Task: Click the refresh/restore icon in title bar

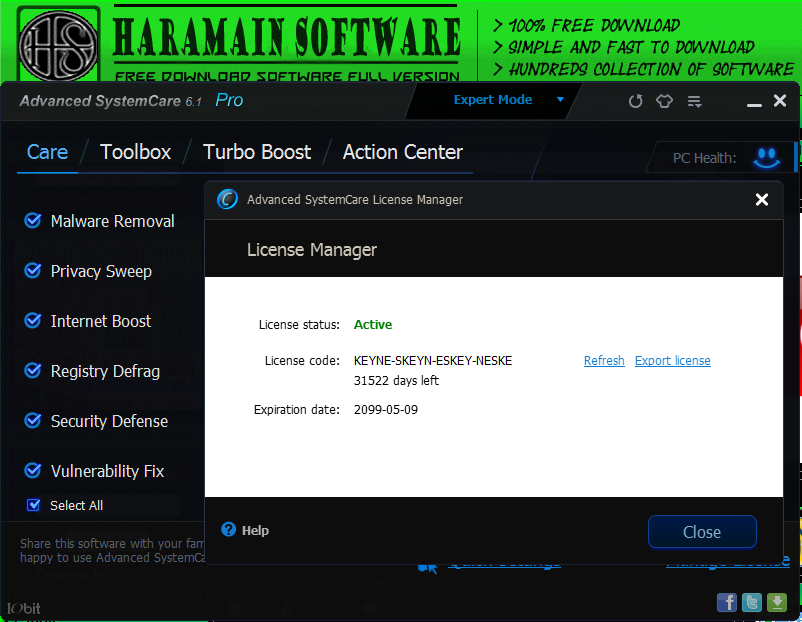Action: point(635,101)
